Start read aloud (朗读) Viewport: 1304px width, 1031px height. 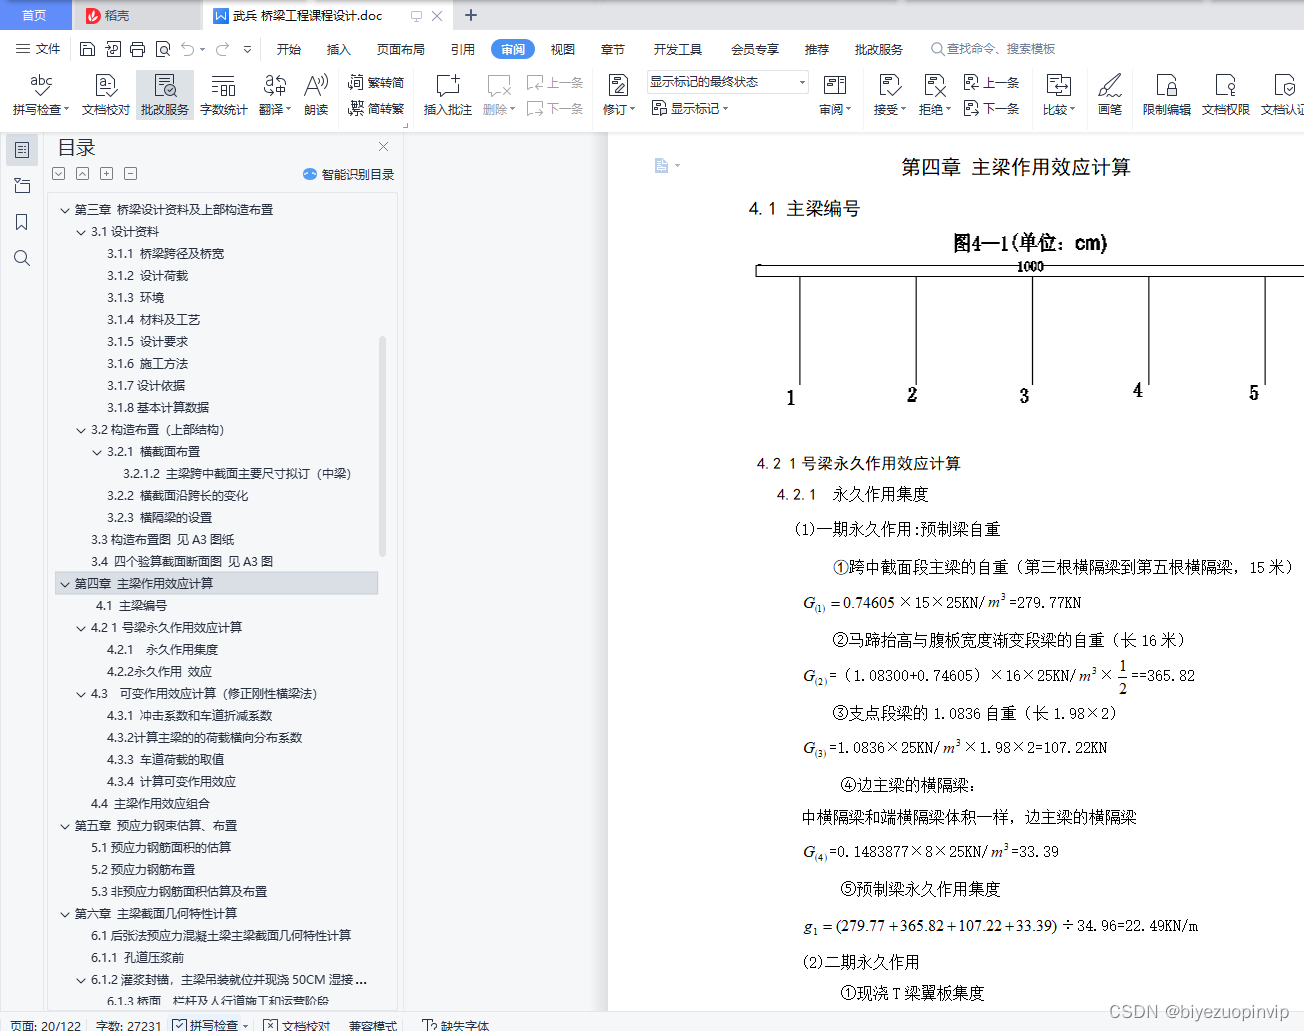coord(316,95)
